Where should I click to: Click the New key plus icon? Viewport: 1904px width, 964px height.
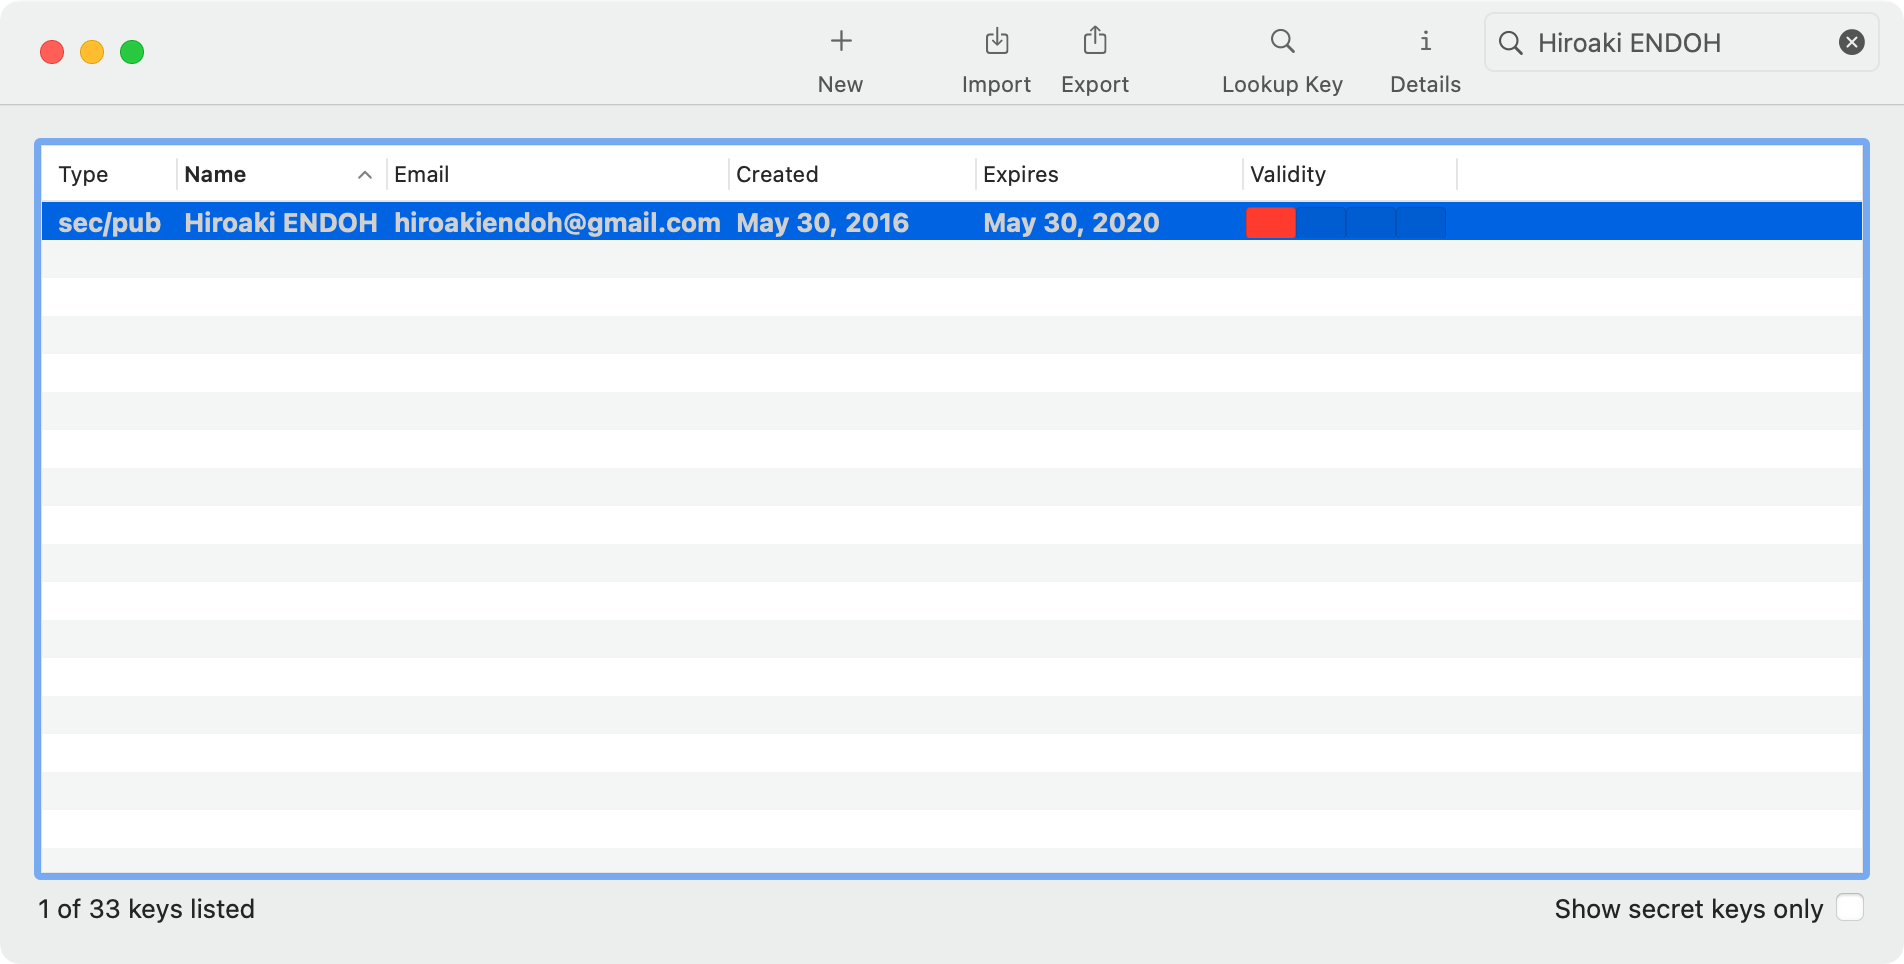[841, 42]
